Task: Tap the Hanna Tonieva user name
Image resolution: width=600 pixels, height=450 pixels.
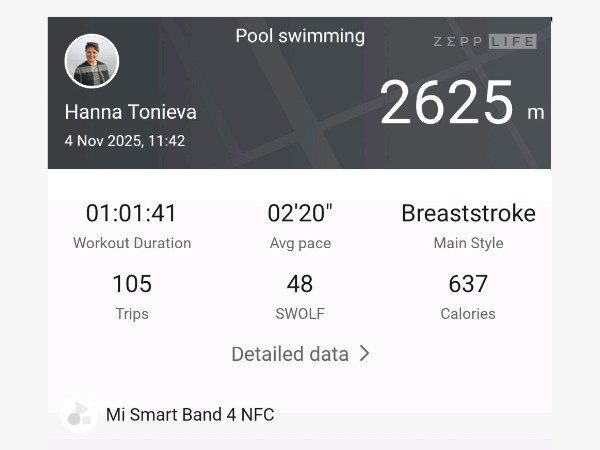Action: (x=130, y=111)
